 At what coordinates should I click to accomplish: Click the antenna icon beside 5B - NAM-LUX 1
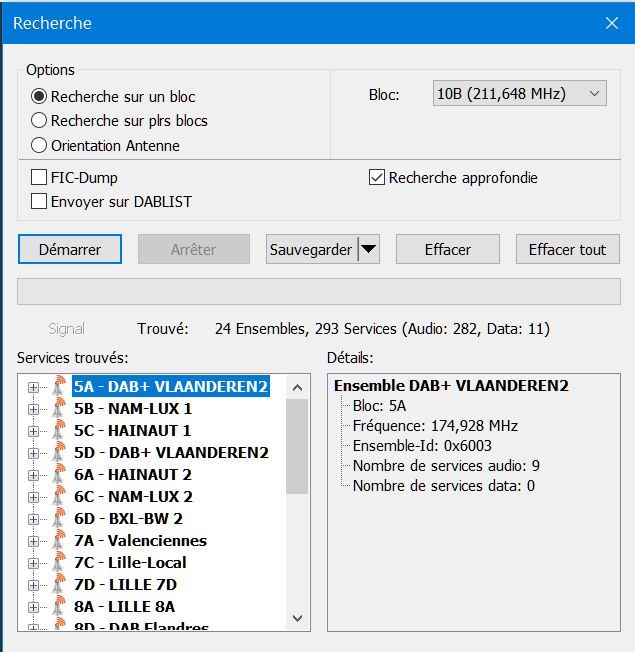point(59,408)
